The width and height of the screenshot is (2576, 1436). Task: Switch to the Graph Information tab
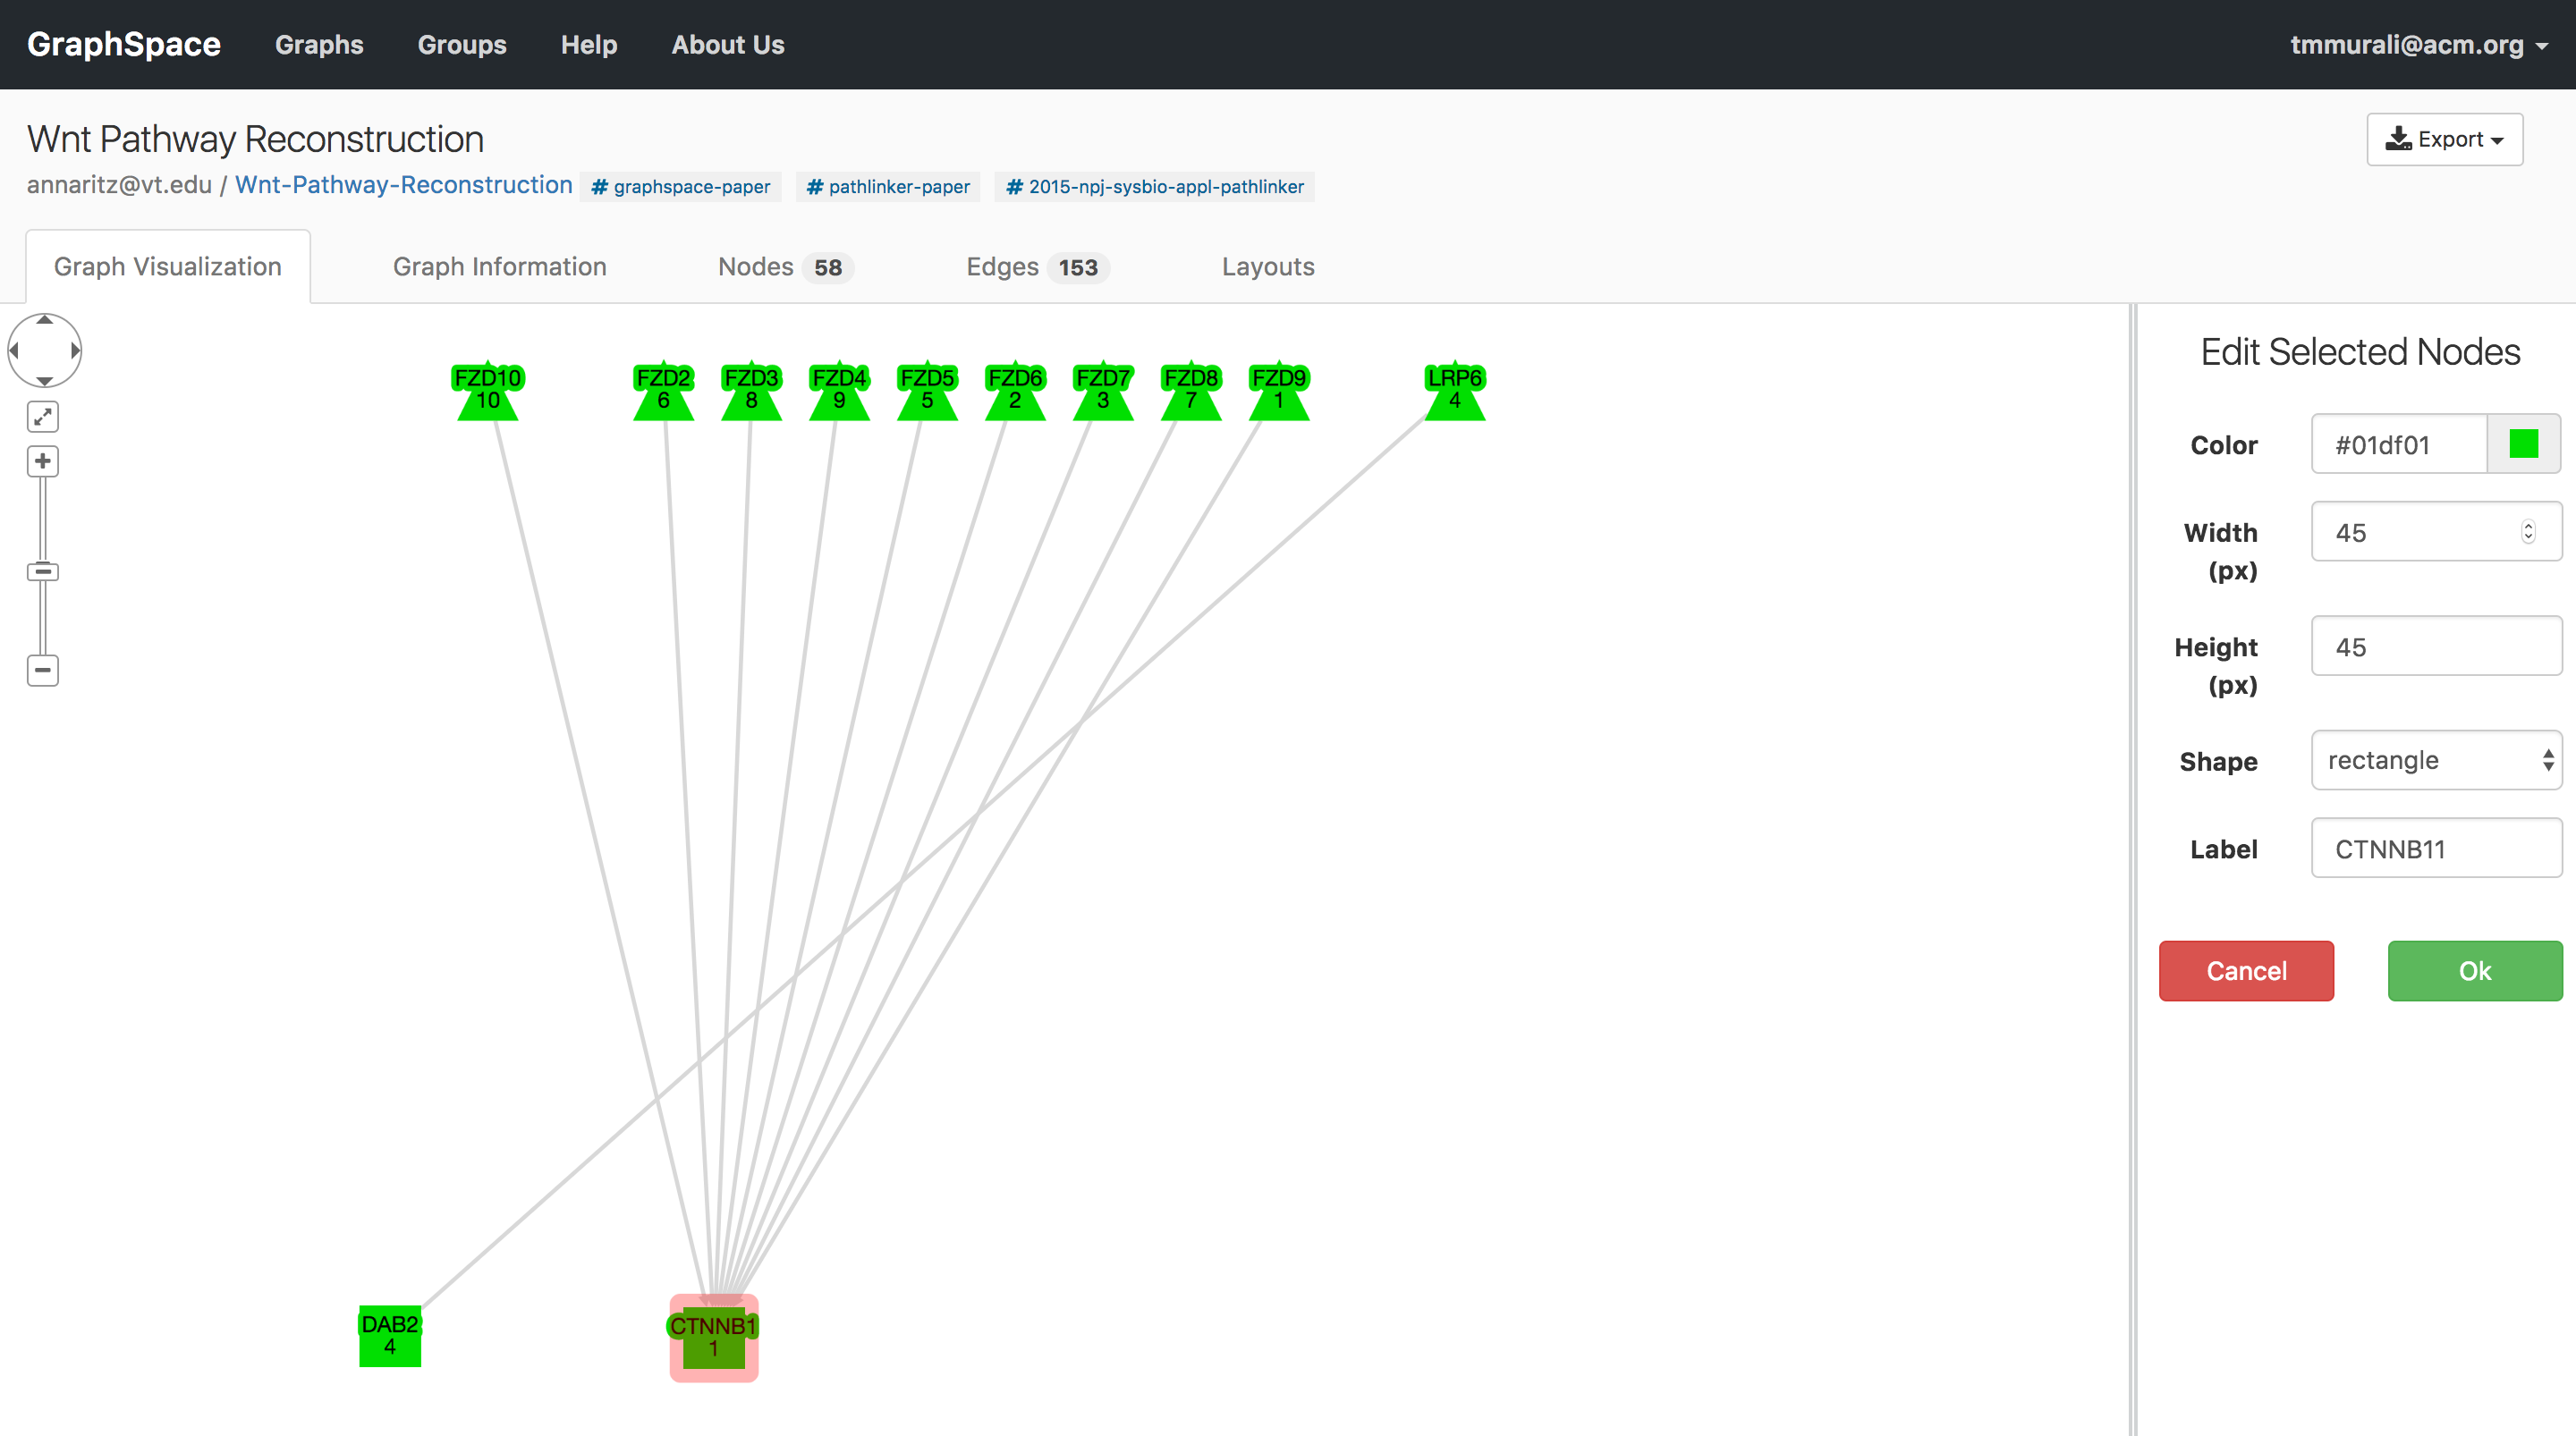pyautogui.click(x=499, y=267)
